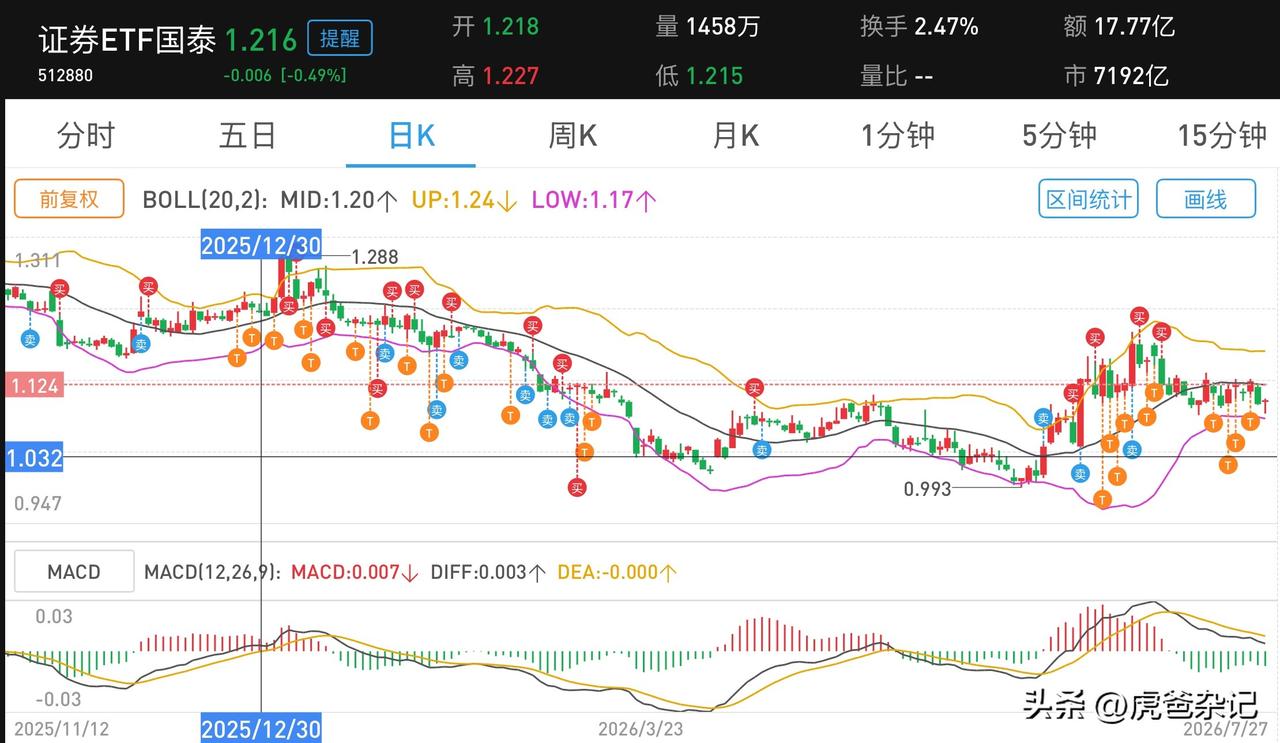Show the 15分钟 chart
Image resolution: width=1280 pixels, height=743 pixels.
pyautogui.click(x=1221, y=135)
